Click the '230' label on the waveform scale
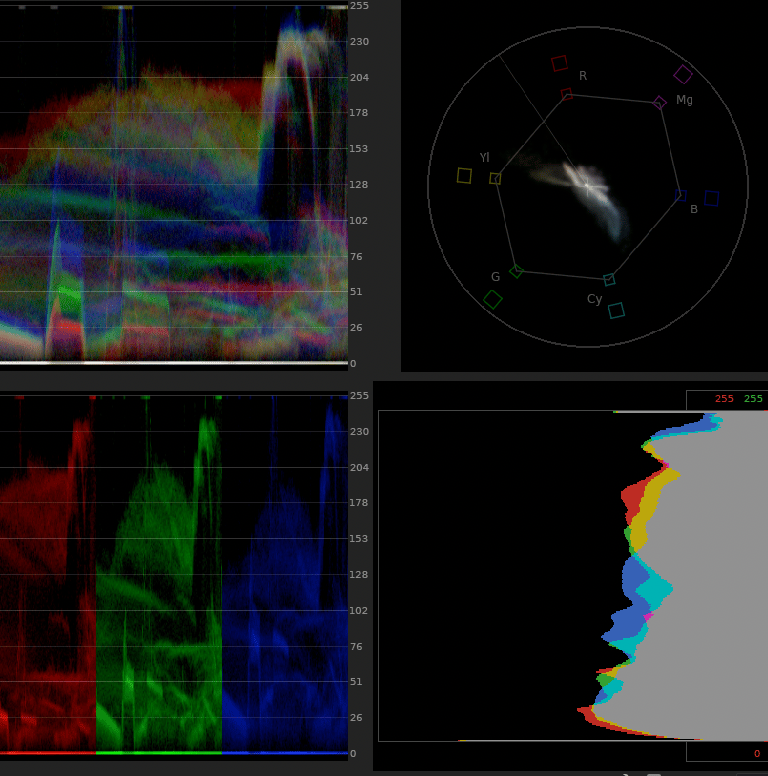This screenshot has height=776, width=768. click(x=359, y=42)
